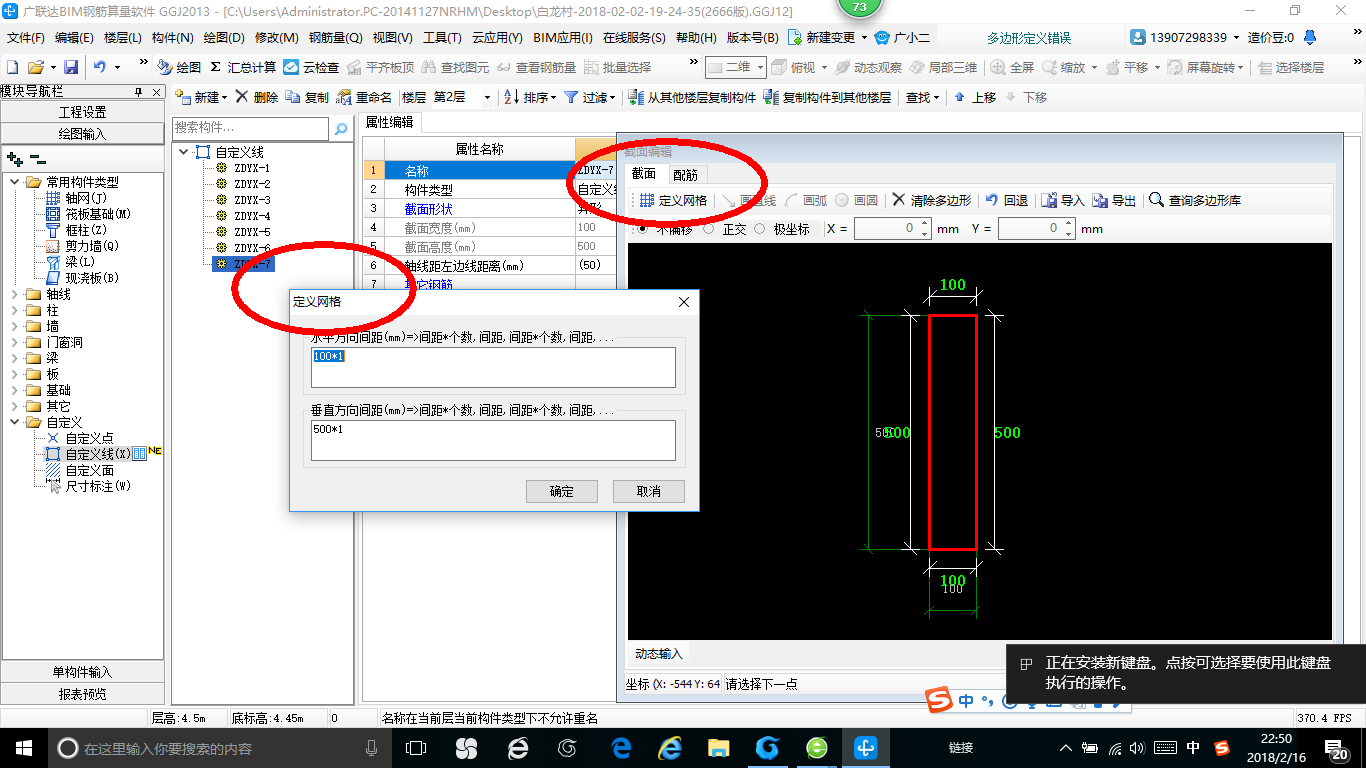Screen dimensions: 1366x768
Task: Click 删除 delete component button
Action: (x=257, y=97)
